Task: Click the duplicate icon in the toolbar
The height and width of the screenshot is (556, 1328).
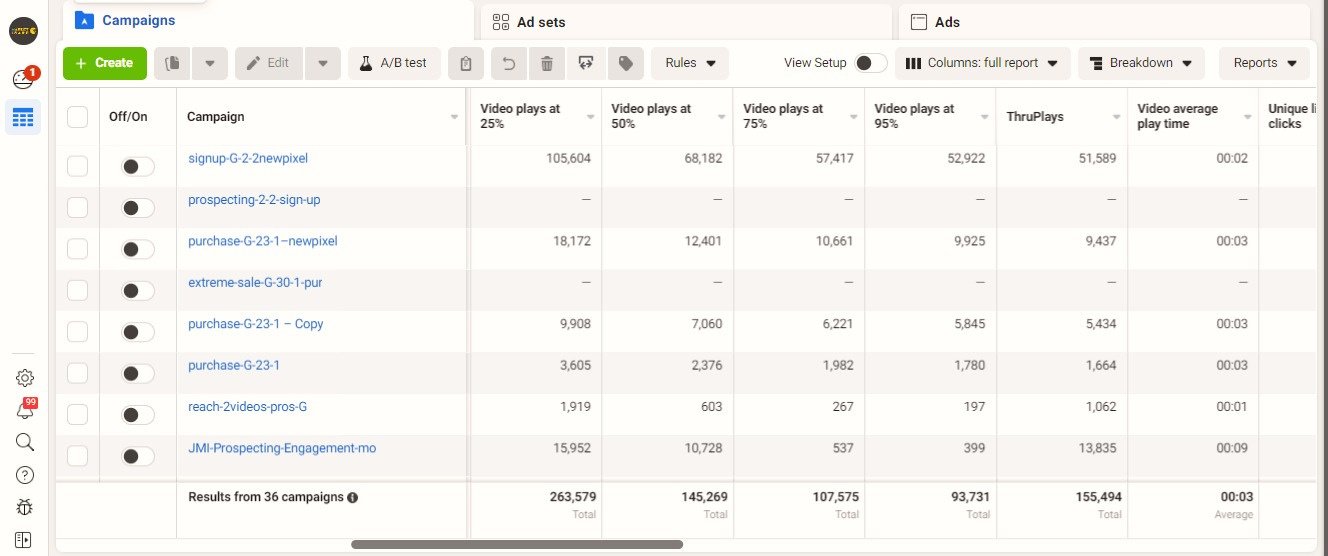Action: click(x=172, y=63)
